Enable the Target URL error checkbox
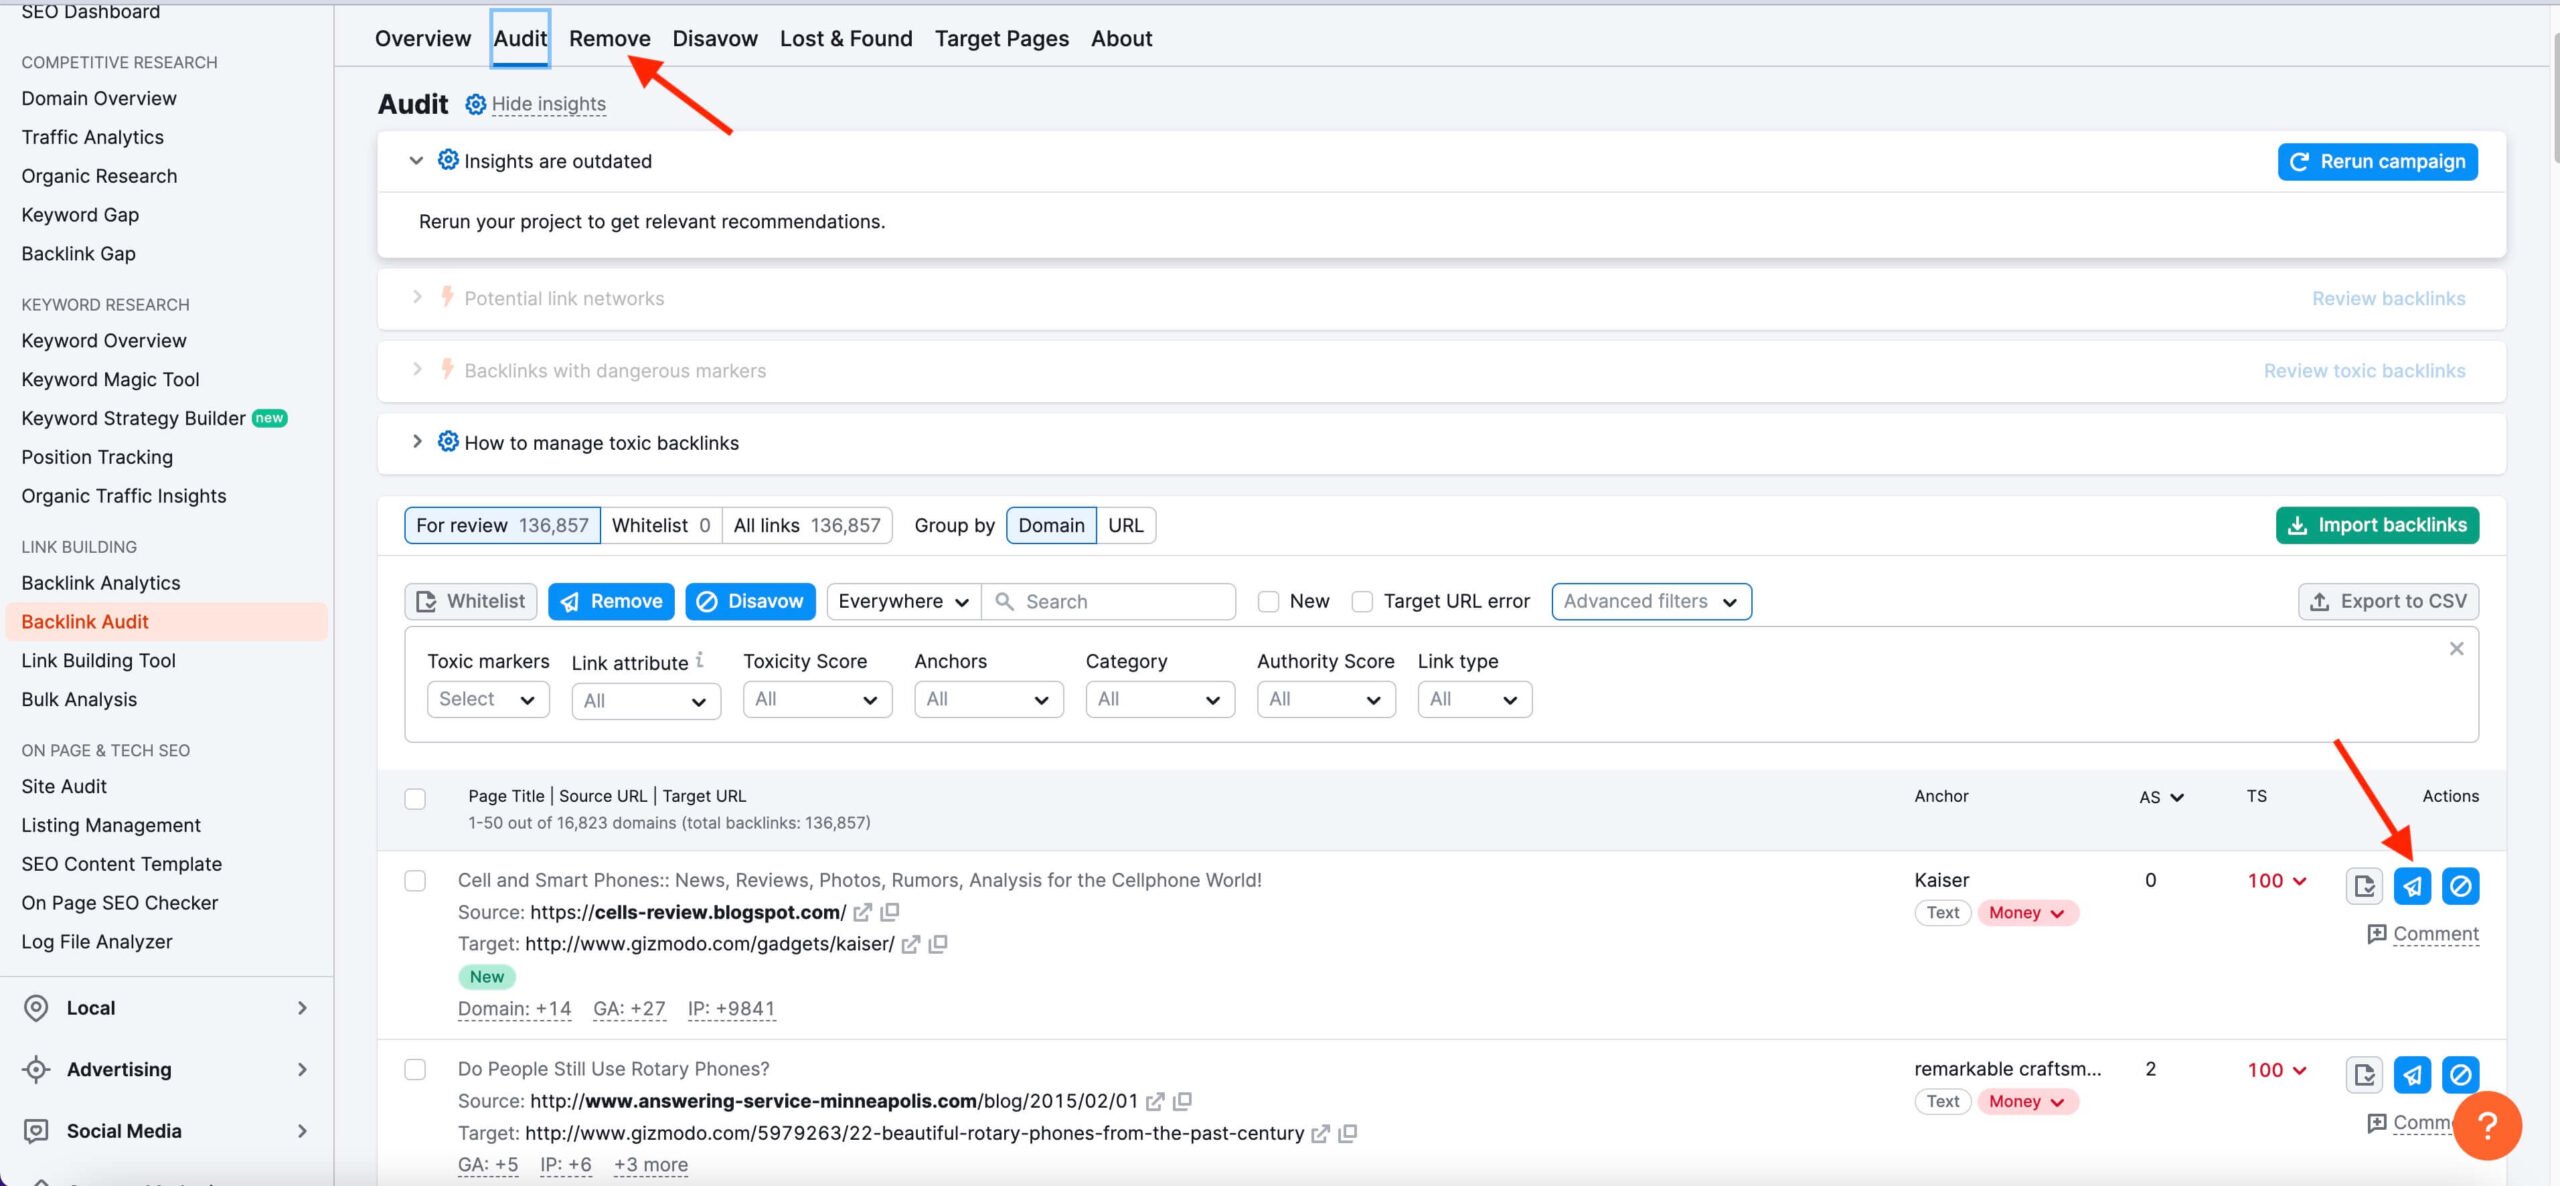 pyautogui.click(x=1362, y=601)
